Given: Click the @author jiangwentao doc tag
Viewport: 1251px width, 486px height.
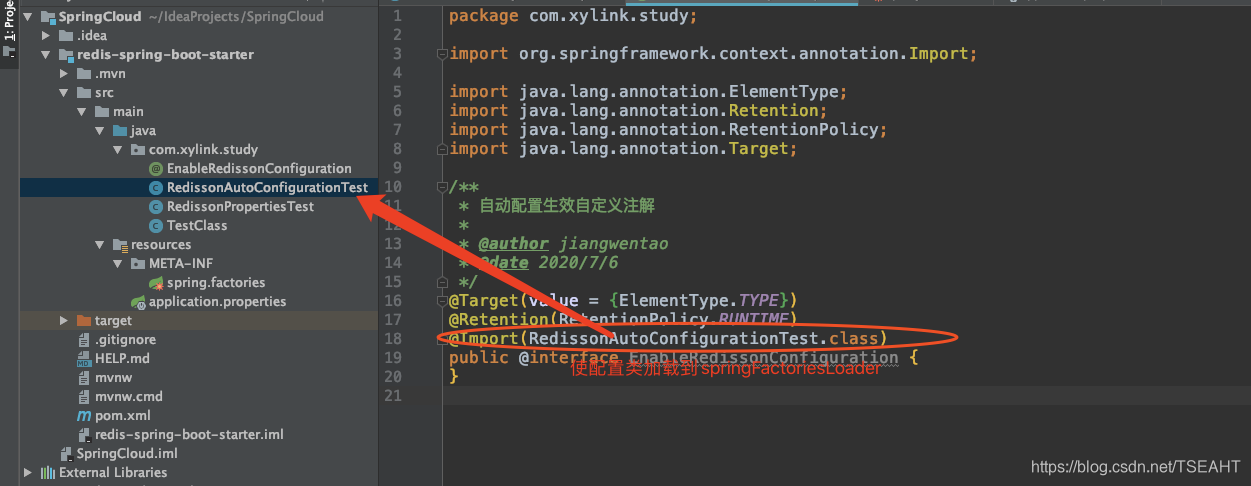Looking at the screenshot, I should coord(573,244).
